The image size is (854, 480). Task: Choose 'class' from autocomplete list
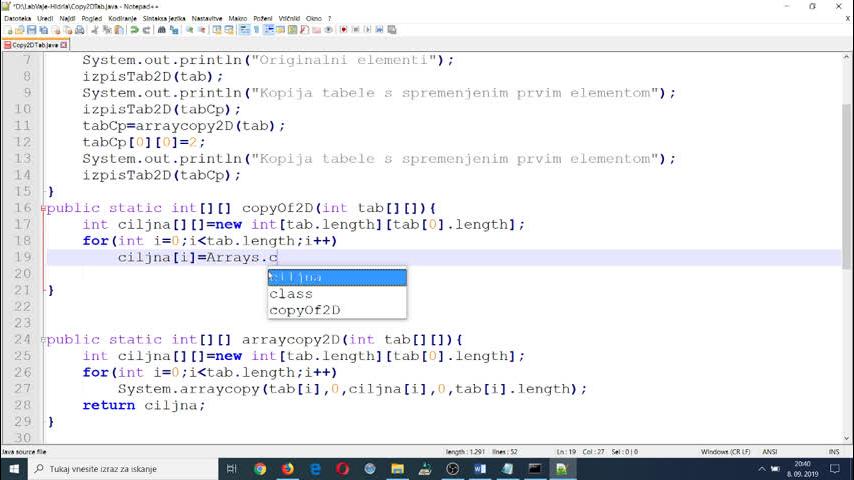(337, 294)
